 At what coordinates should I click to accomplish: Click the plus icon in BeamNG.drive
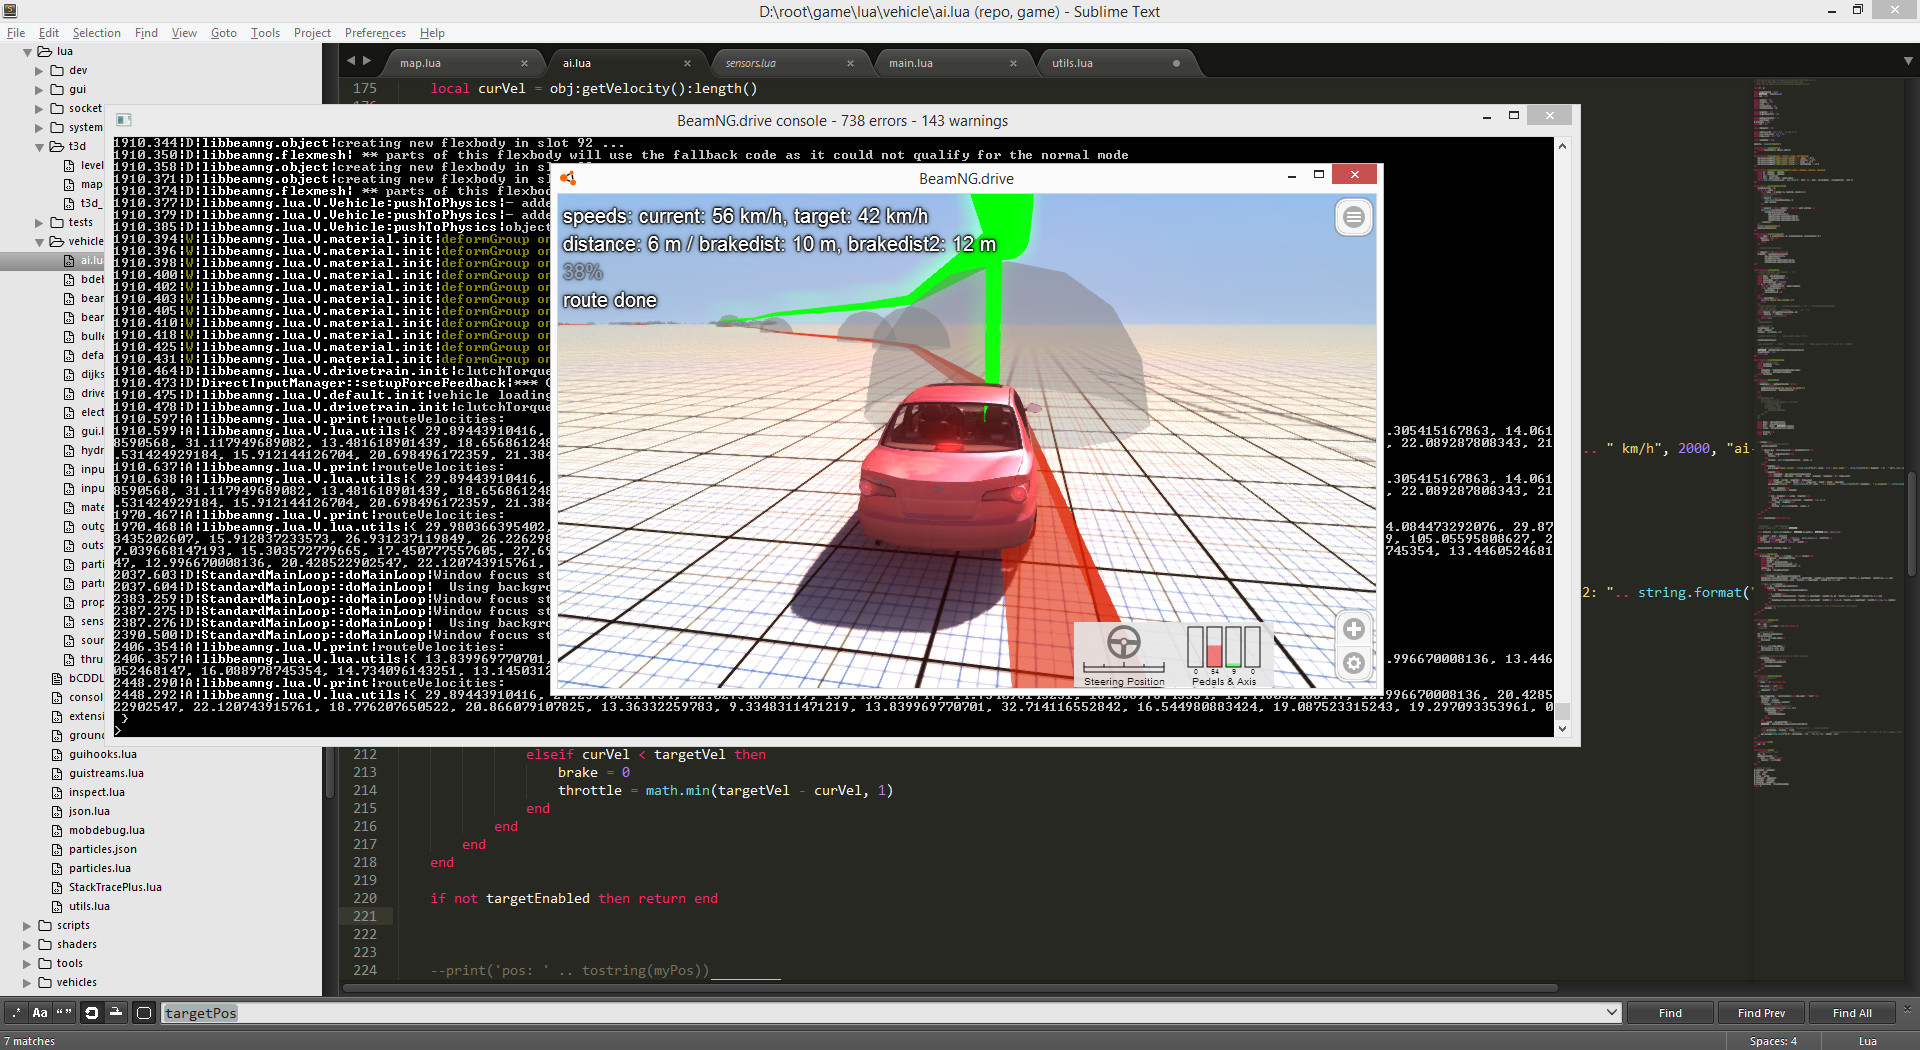pos(1354,629)
